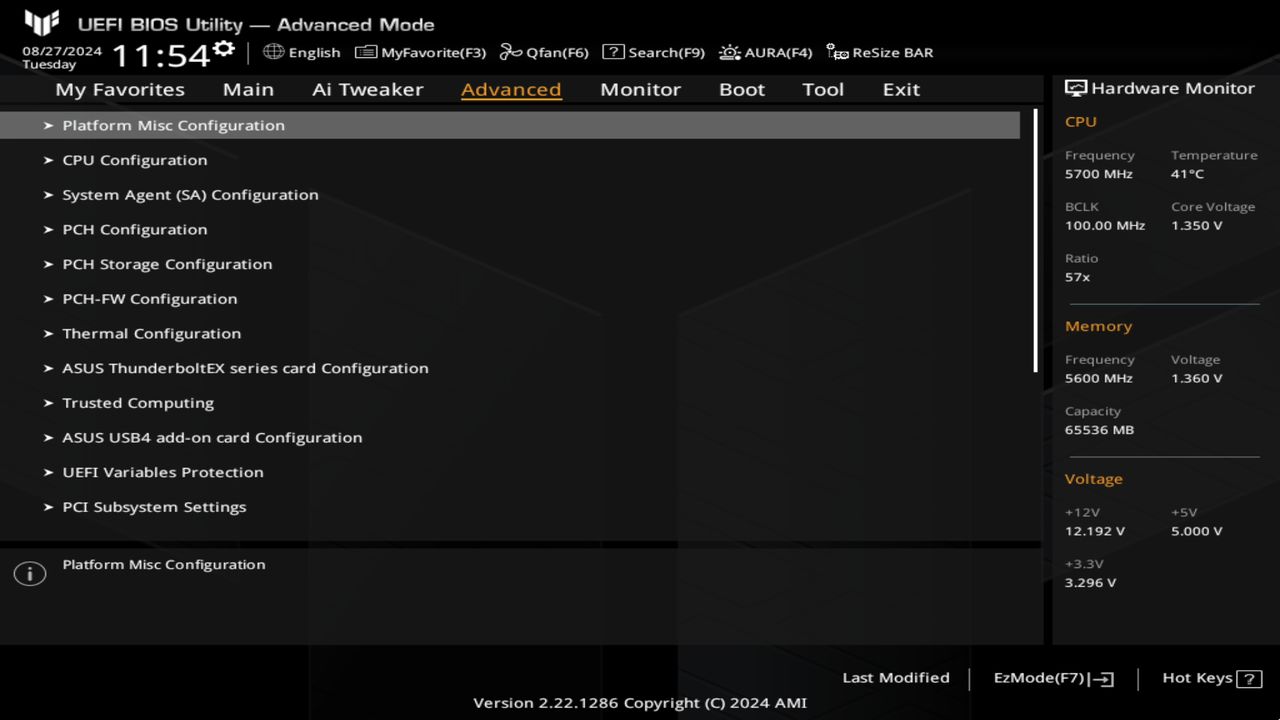This screenshot has width=1280, height=720.
Task: Click the 57x ratio value
Action: pos(1077,277)
